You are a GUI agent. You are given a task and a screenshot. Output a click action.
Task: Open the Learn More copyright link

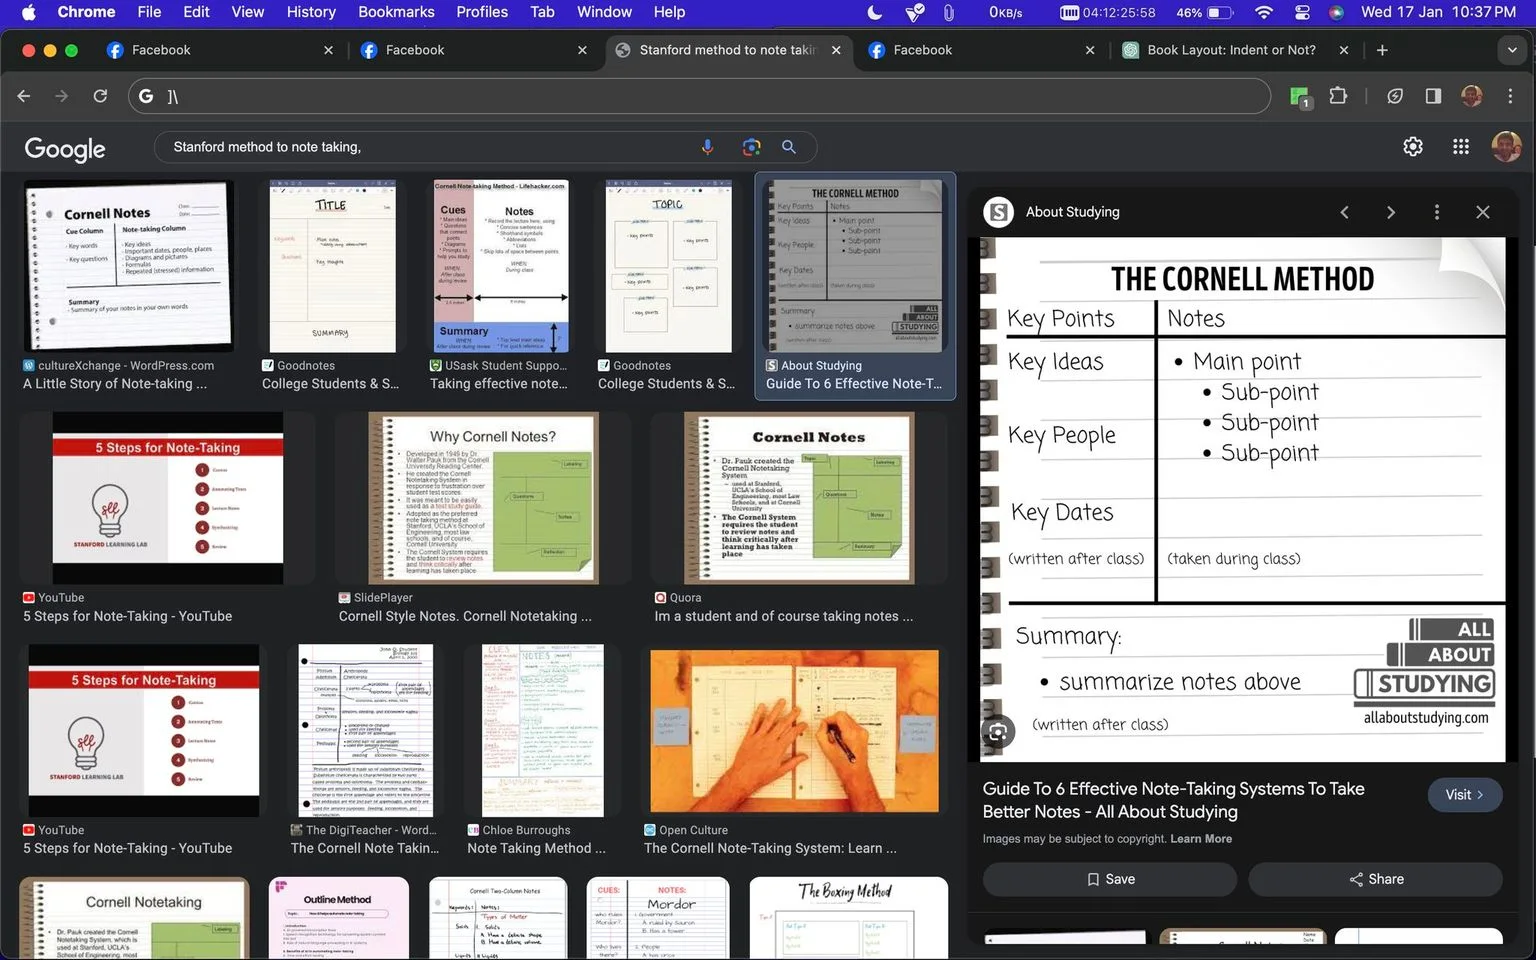(x=1201, y=839)
